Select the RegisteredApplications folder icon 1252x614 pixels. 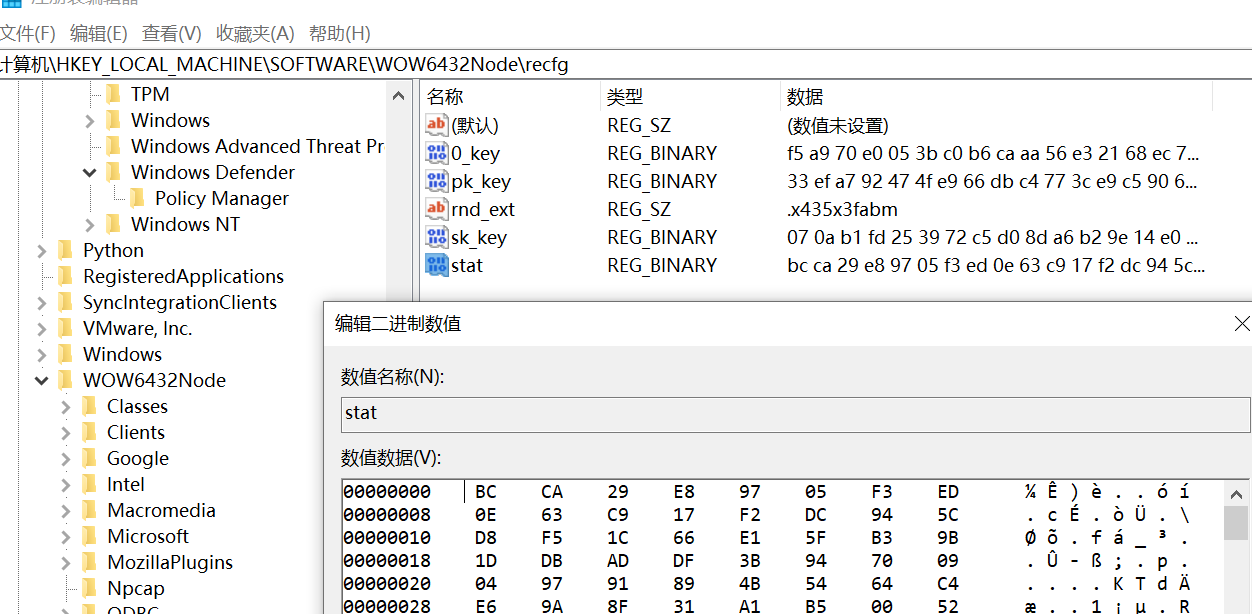pyautogui.click(x=65, y=276)
